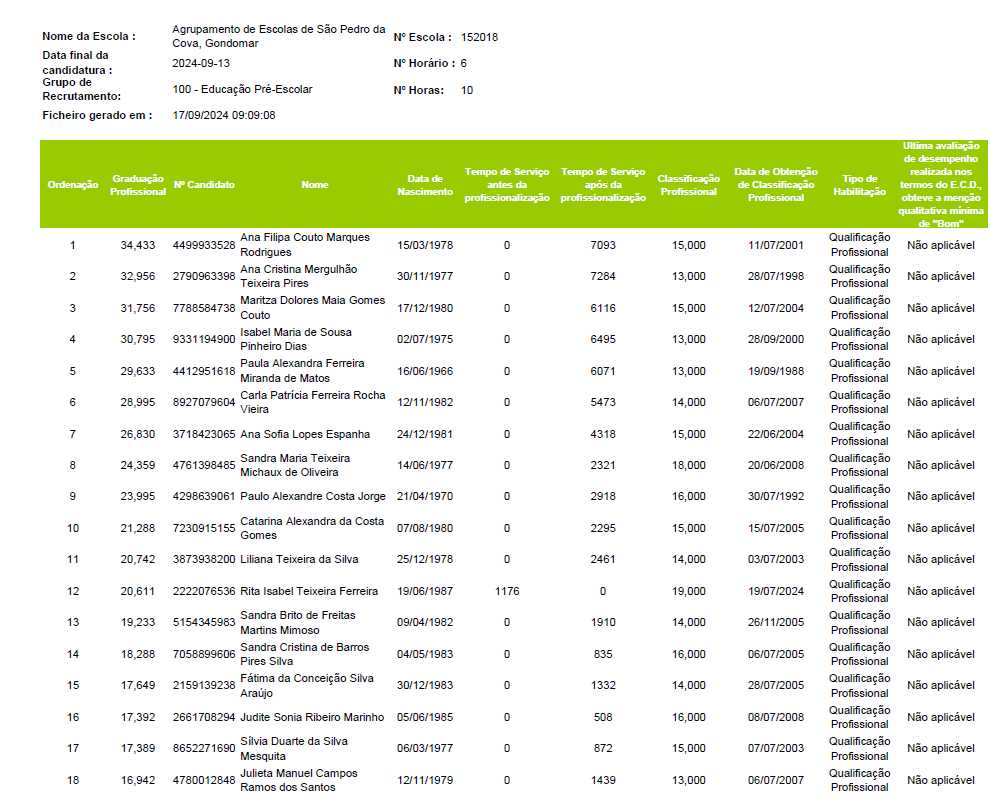Viewport: 1007px width, 808px height.
Task: Click candidate number 2790963398
Action: [x=204, y=276]
